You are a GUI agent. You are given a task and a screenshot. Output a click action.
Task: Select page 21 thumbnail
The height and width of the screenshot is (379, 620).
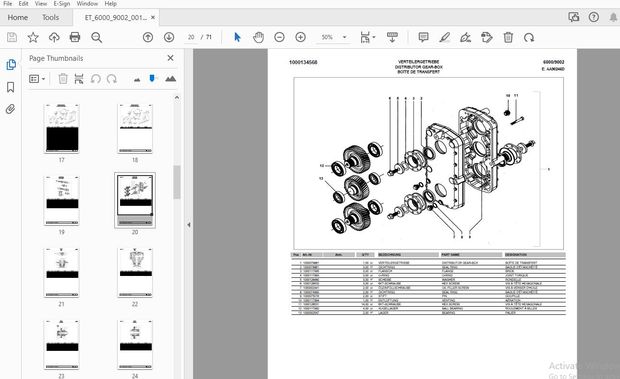pyautogui.click(x=61, y=273)
